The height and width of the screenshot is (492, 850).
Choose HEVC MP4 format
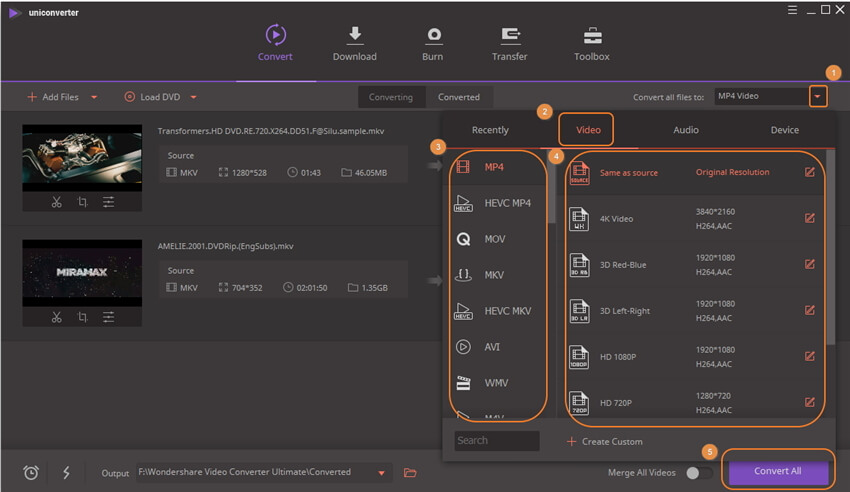click(495, 203)
